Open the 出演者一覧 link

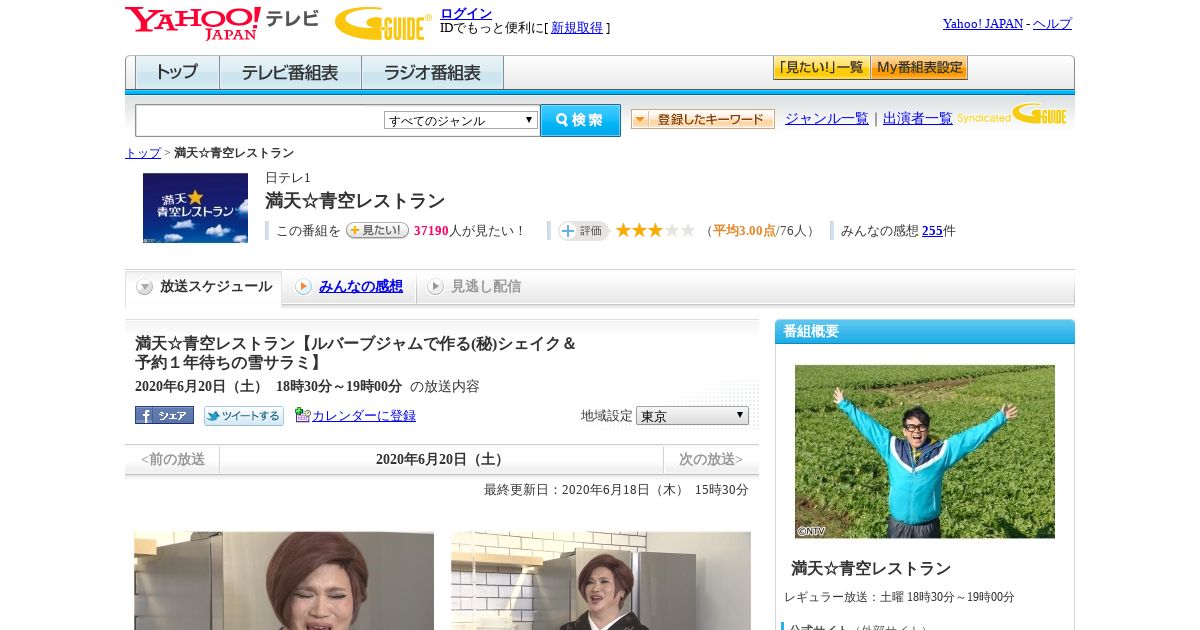[x=918, y=119]
